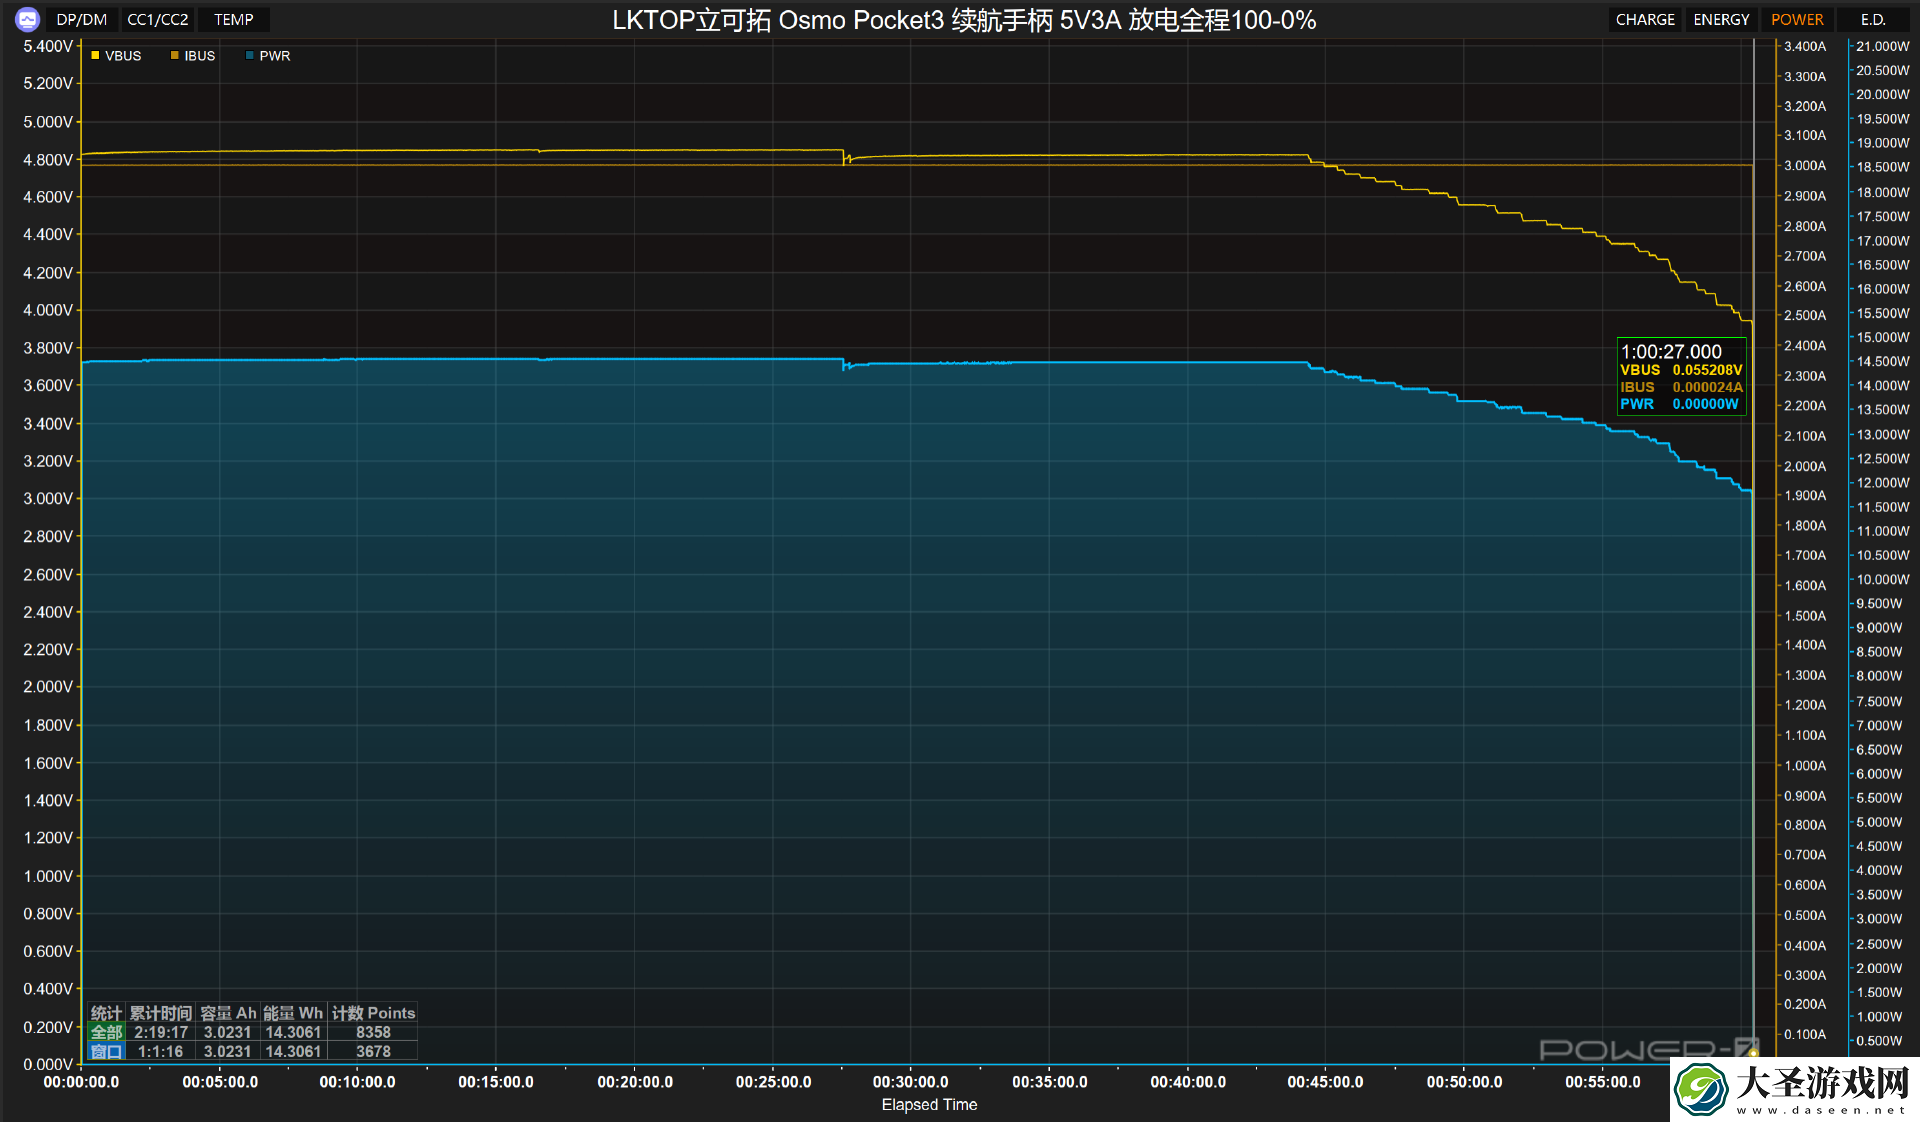
Task: Click the 5.400V voltage axis label
Action: tap(48, 46)
